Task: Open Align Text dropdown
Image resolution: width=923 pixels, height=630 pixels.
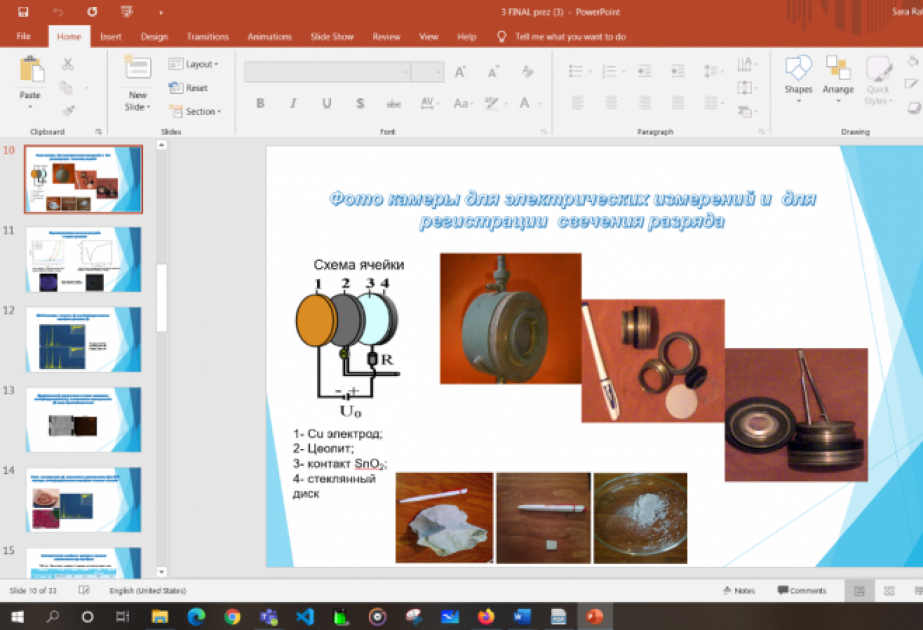Action: 746,88
